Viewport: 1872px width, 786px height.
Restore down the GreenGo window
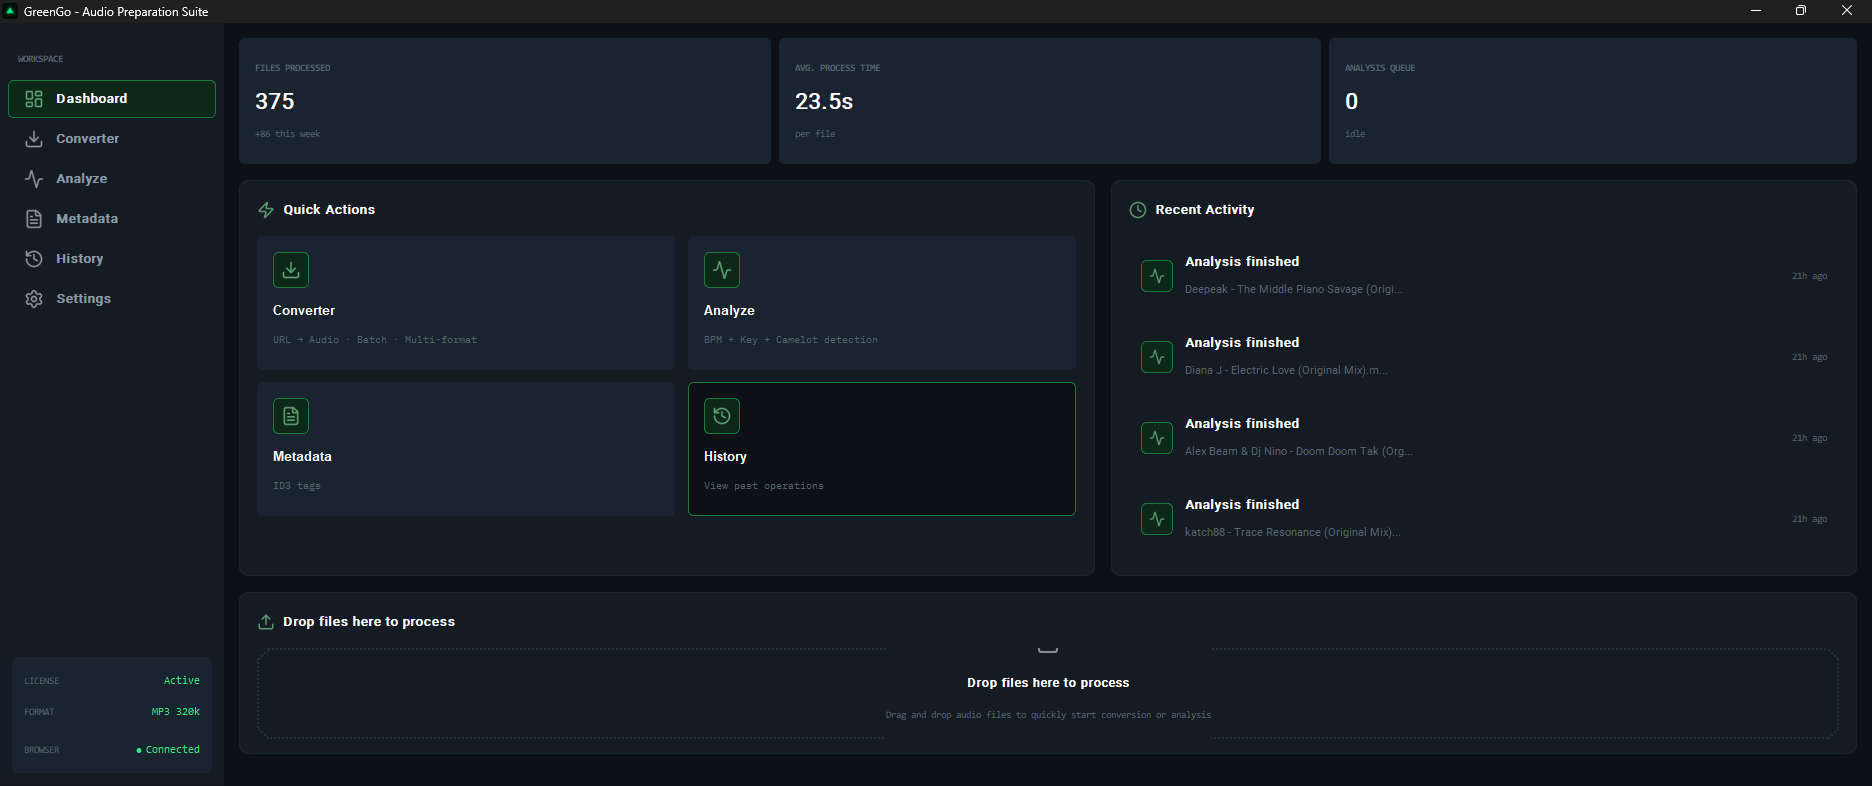click(1801, 11)
